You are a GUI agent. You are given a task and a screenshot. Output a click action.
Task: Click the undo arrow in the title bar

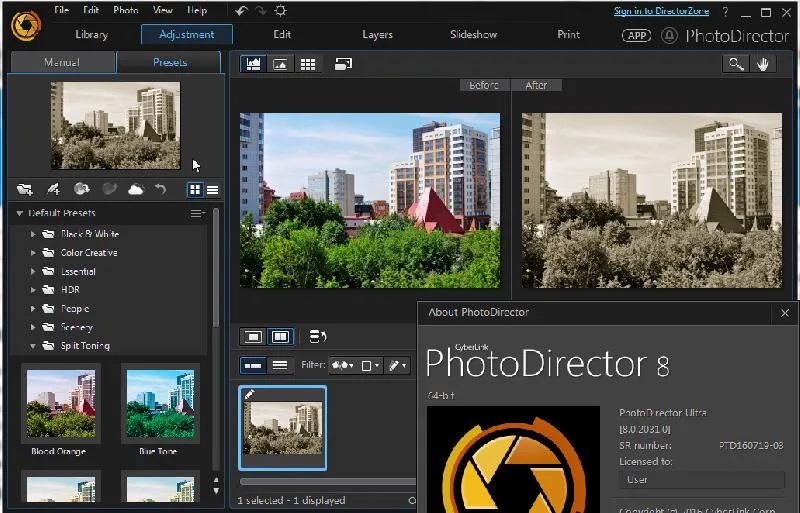point(241,11)
